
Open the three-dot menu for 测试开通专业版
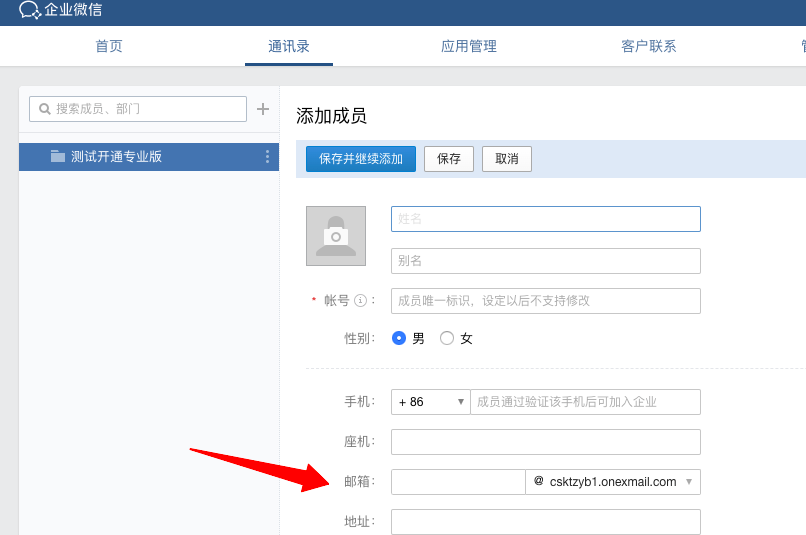click(267, 157)
